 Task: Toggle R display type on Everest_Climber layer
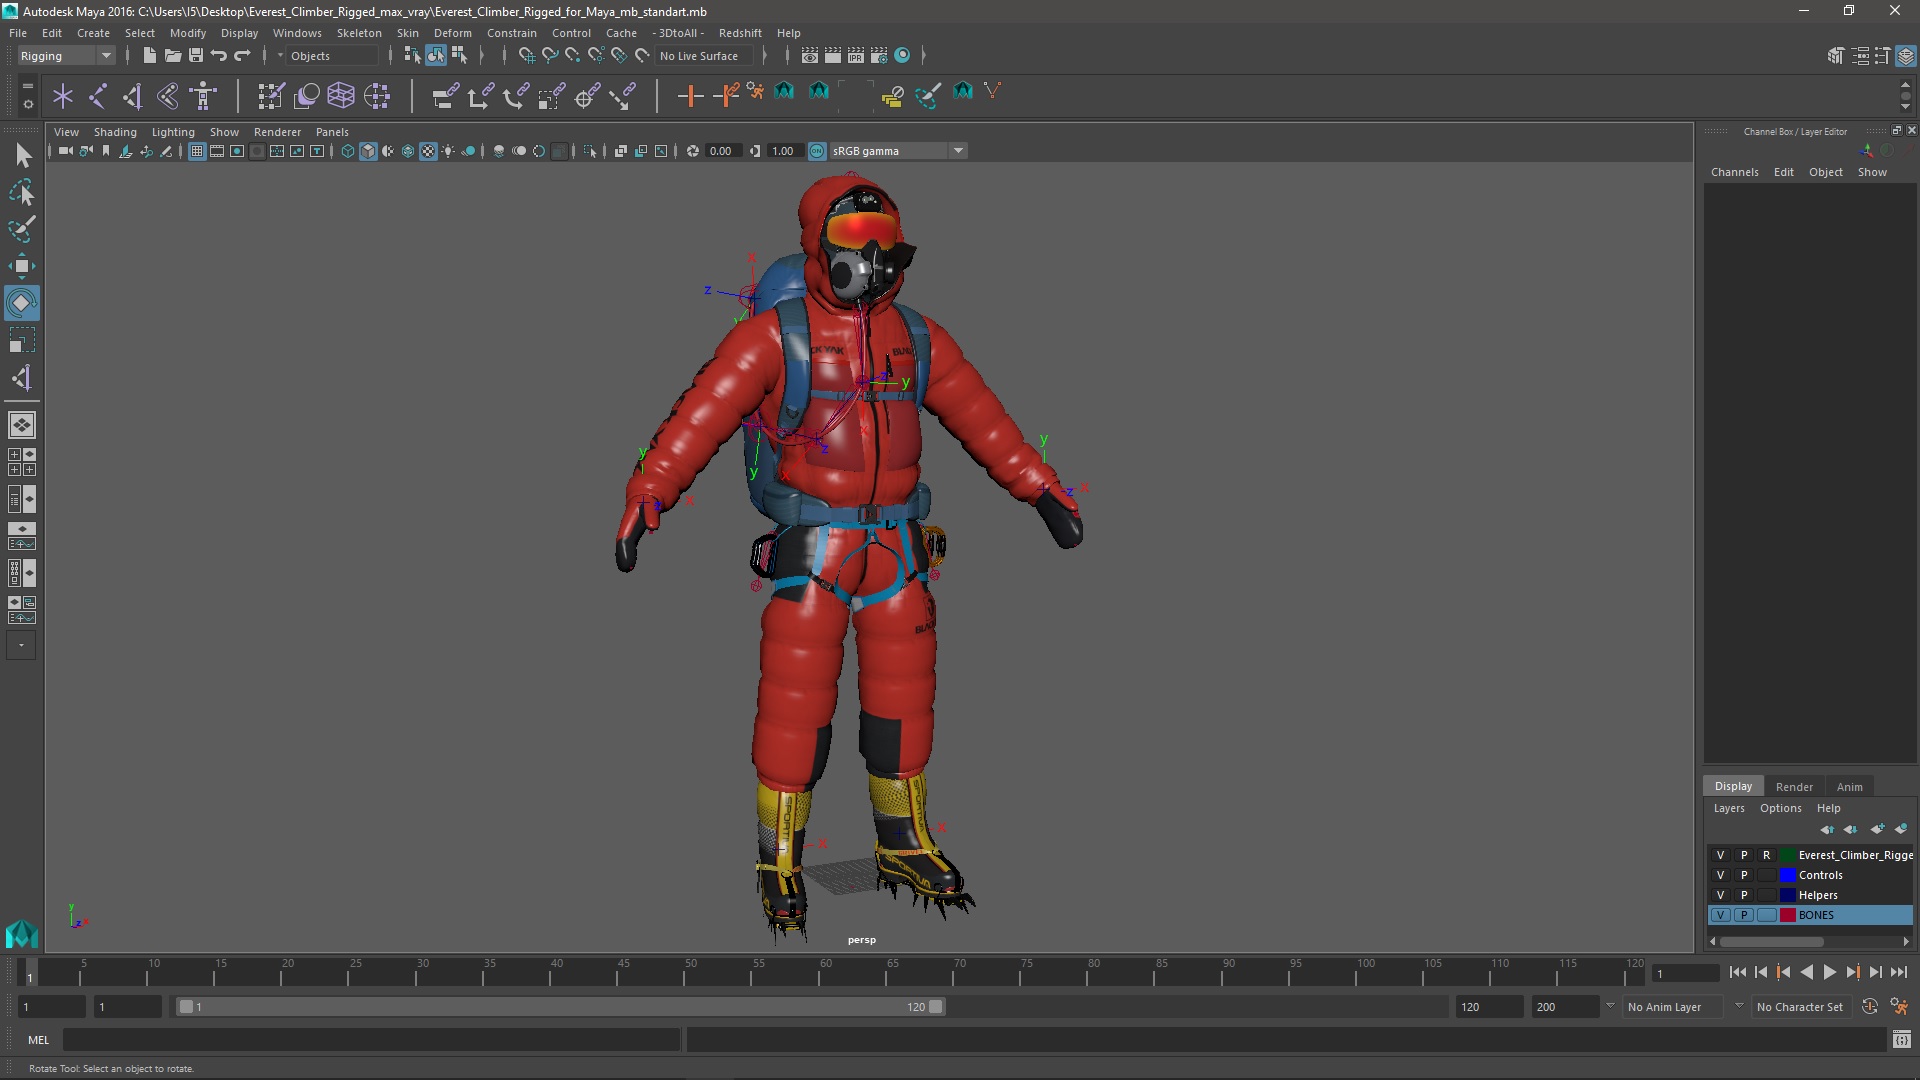(1767, 855)
